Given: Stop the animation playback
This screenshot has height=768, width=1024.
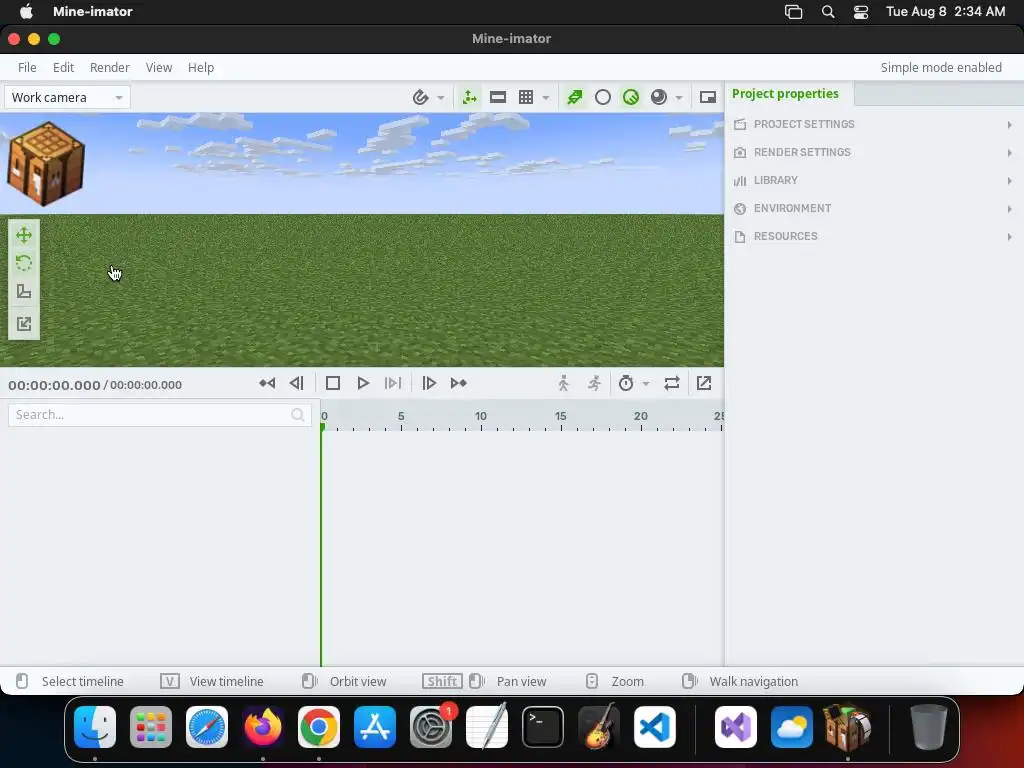Looking at the screenshot, I should point(333,383).
